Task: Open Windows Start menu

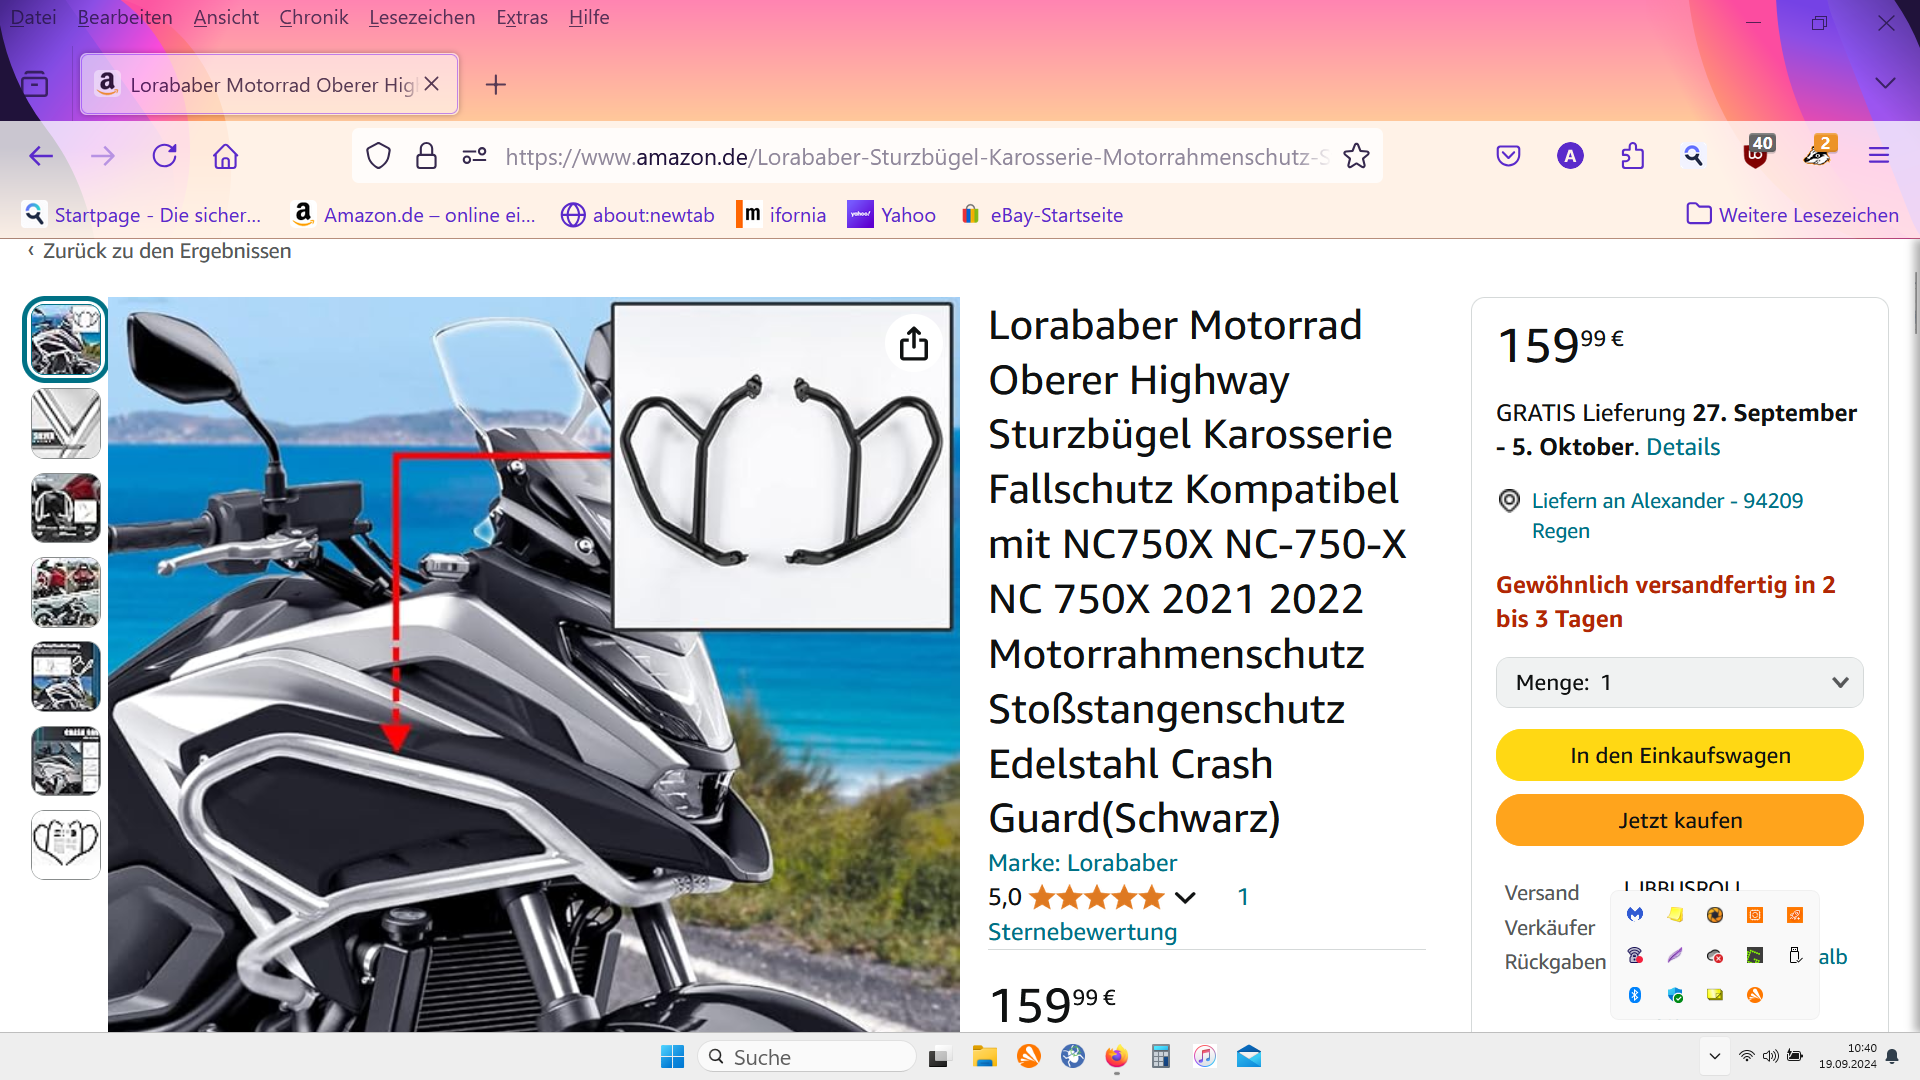Action: pyautogui.click(x=672, y=1057)
